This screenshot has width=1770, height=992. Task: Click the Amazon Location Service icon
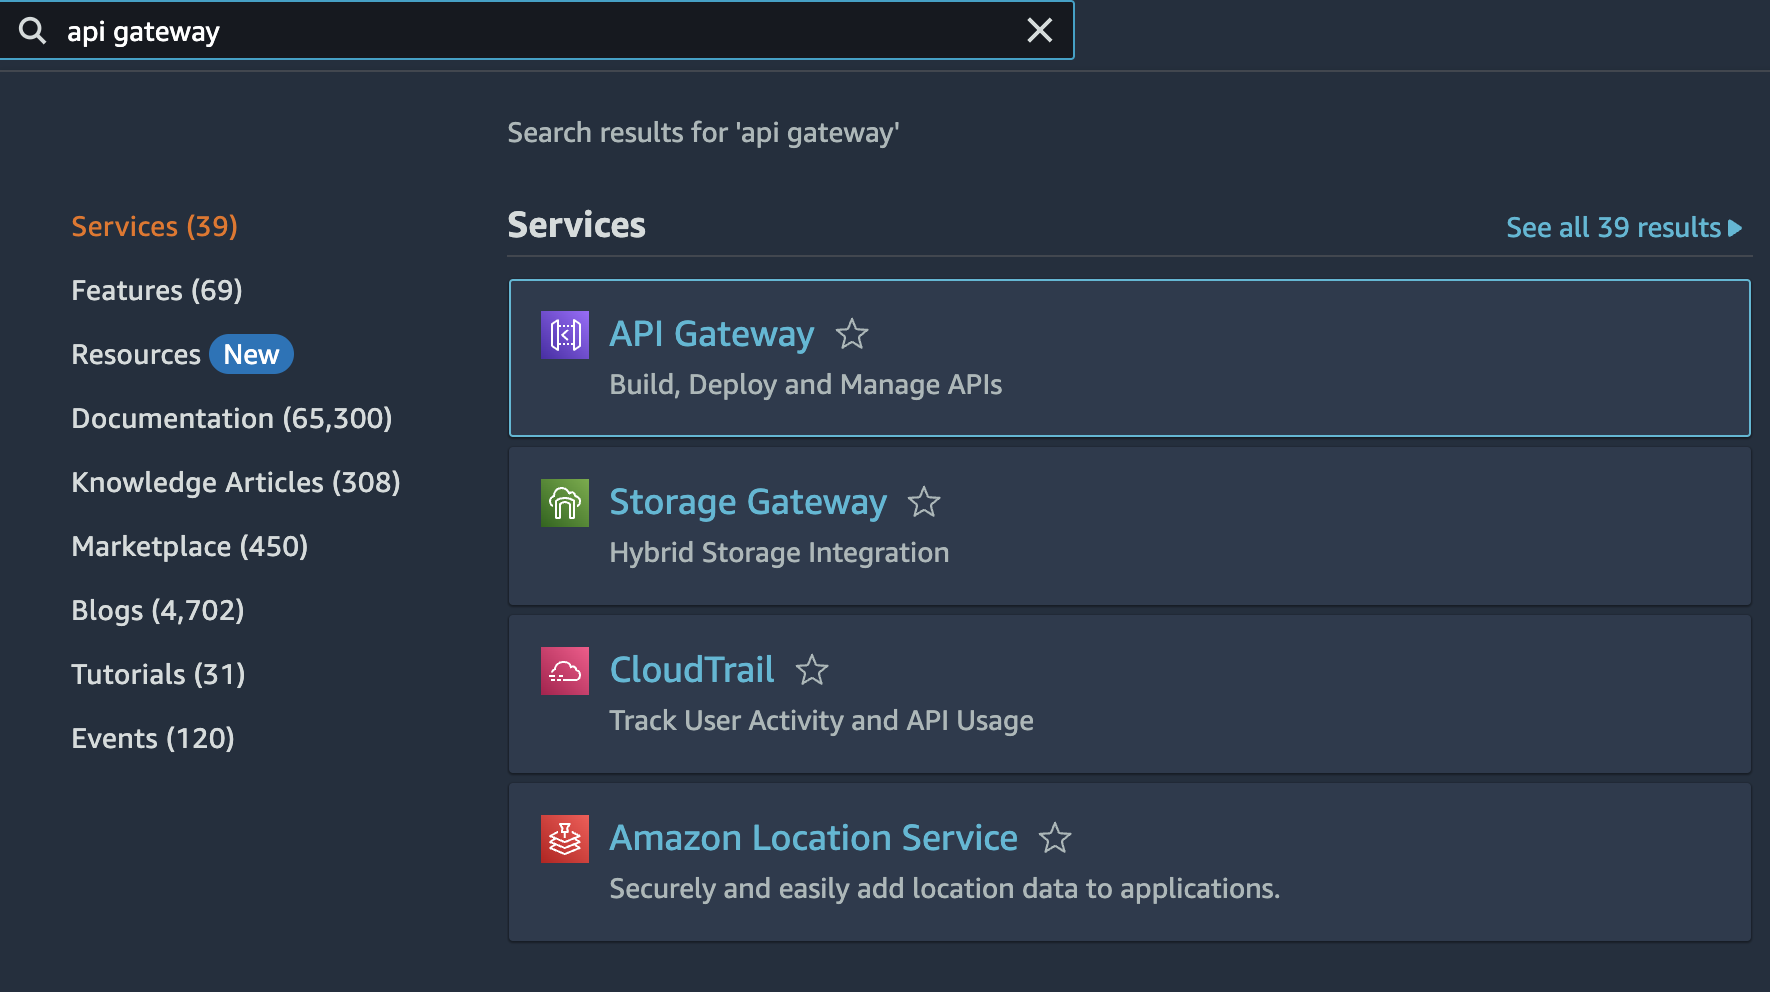click(565, 839)
